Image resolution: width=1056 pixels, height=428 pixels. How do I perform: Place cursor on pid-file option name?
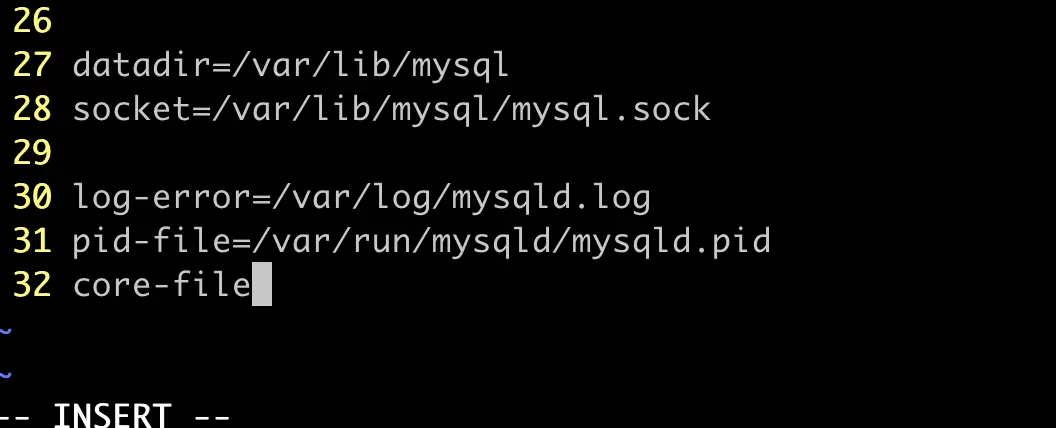pyautogui.click(x=152, y=242)
